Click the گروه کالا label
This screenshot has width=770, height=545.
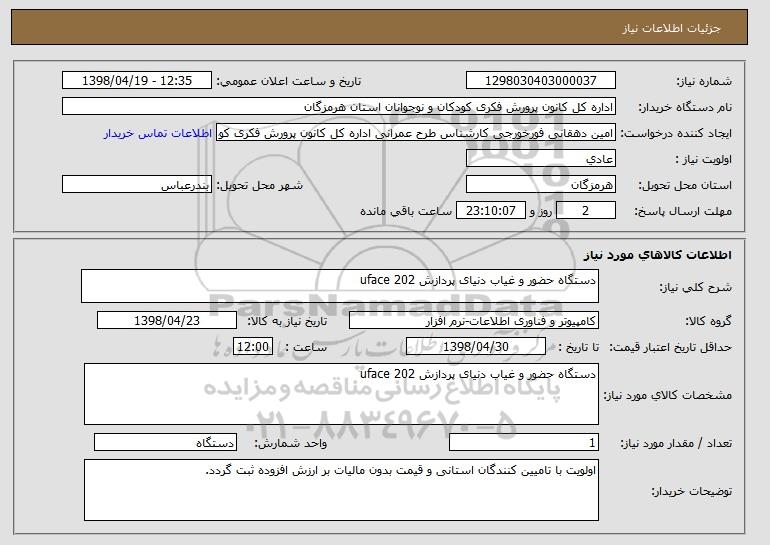[x=708, y=321]
